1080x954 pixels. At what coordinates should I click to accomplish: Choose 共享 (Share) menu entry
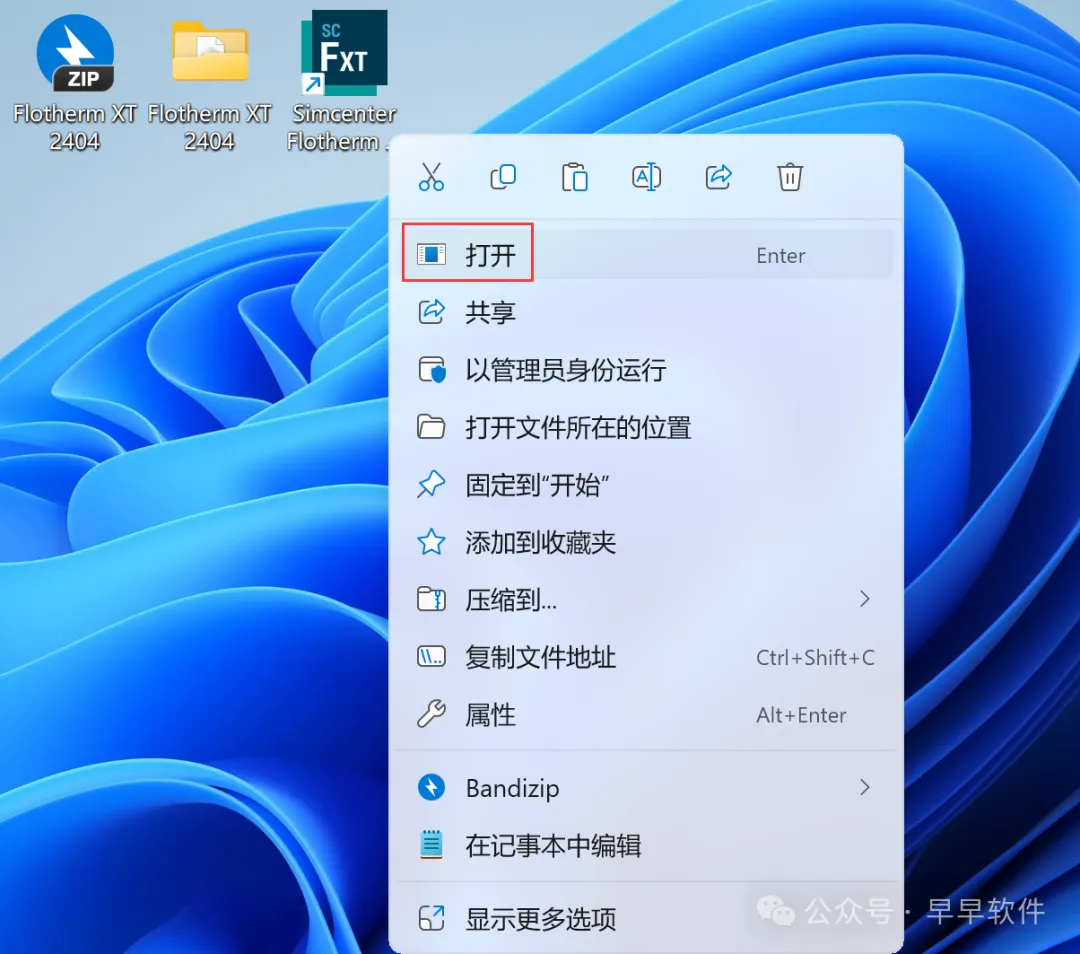pyautogui.click(x=646, y=312)
